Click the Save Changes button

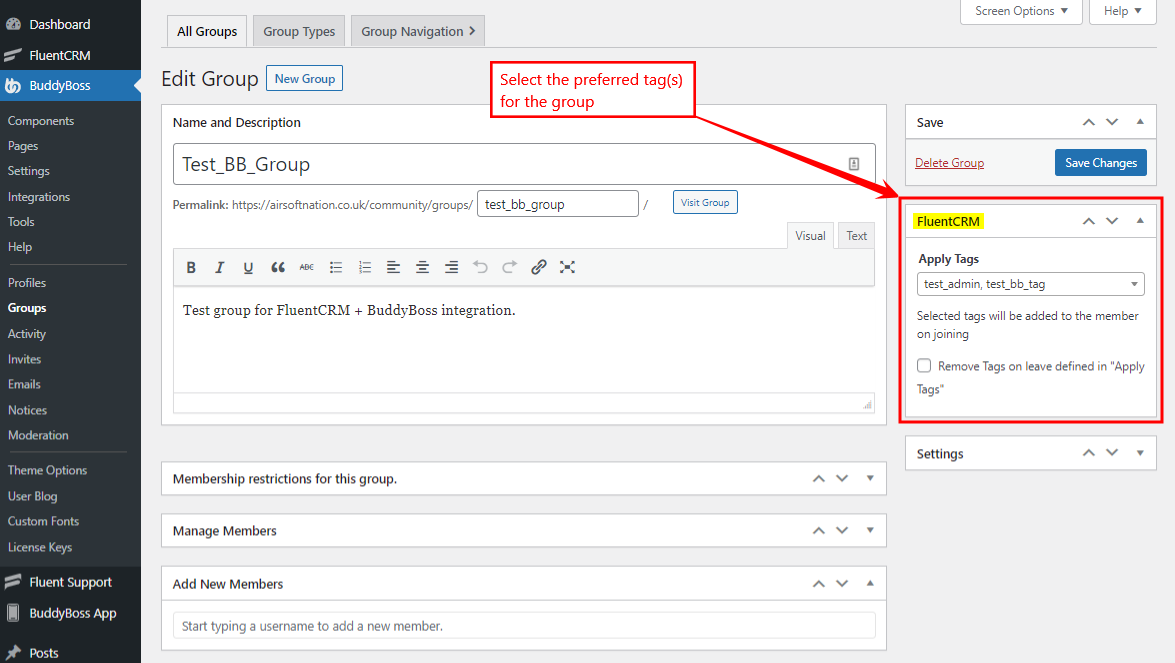pos(1100,162)
